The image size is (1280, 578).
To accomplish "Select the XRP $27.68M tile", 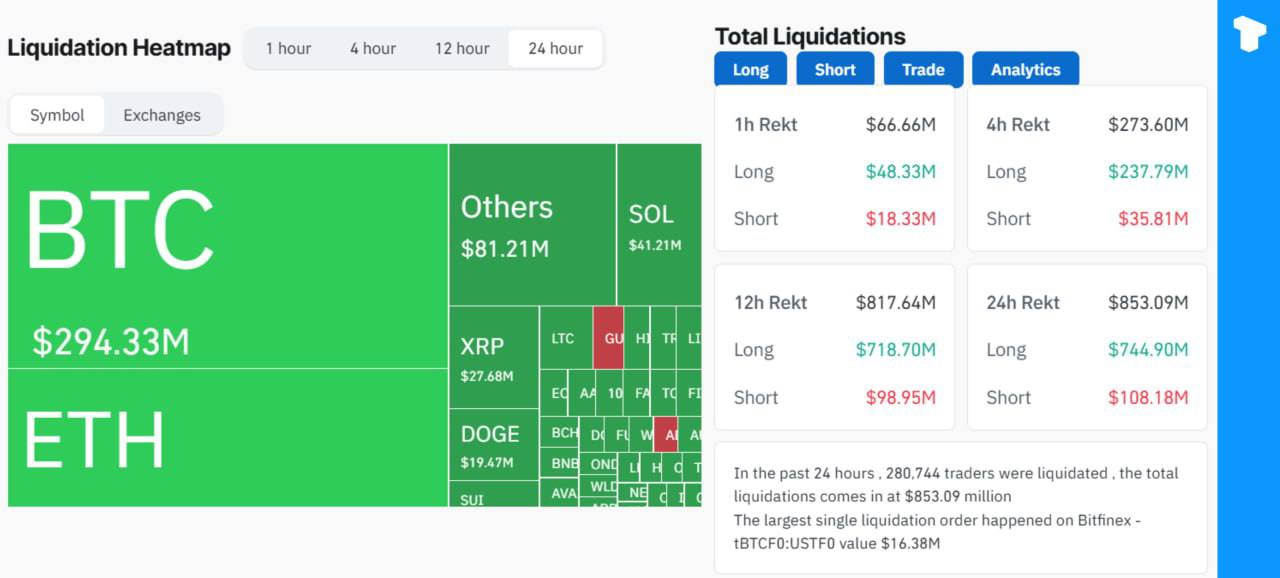I will [494, 357].
